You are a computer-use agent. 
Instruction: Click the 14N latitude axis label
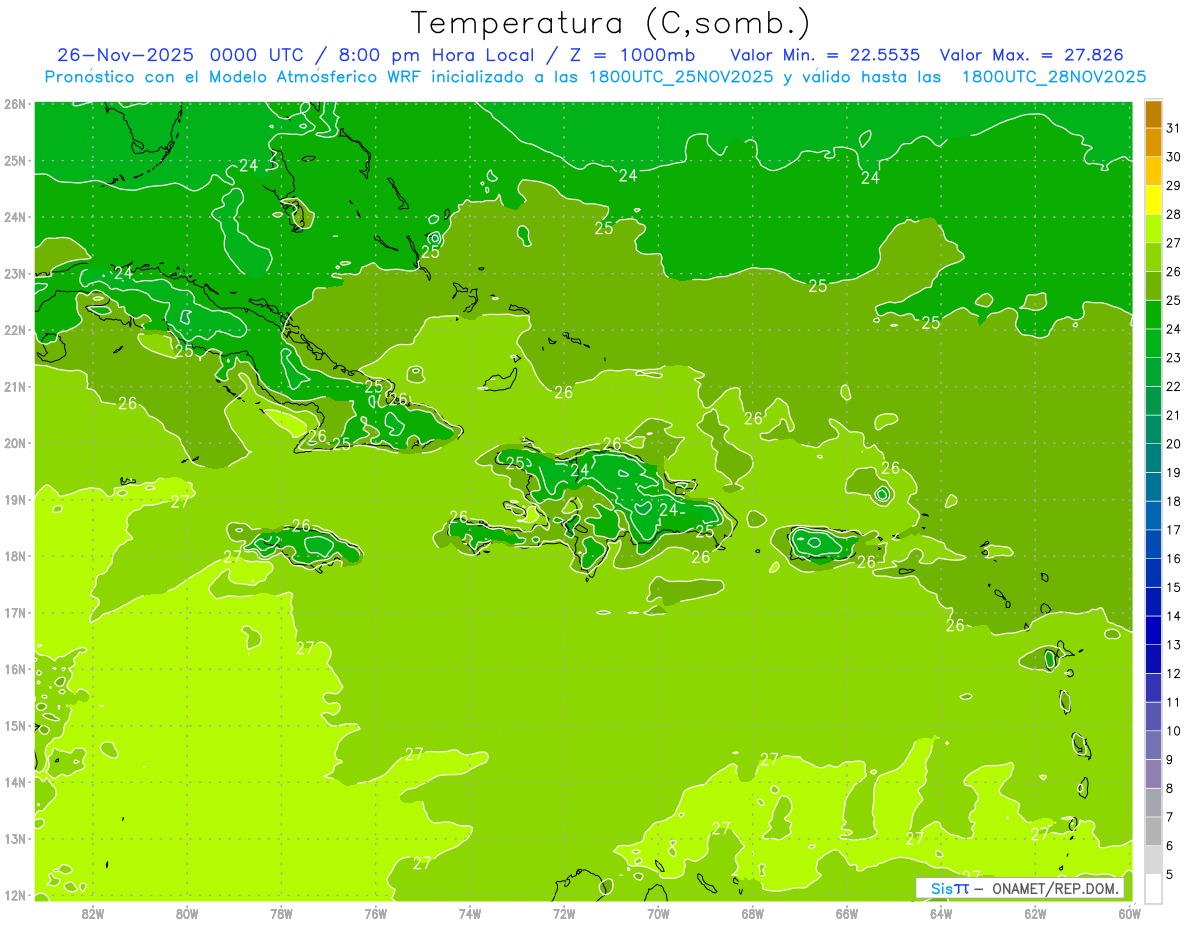[15, 782]
